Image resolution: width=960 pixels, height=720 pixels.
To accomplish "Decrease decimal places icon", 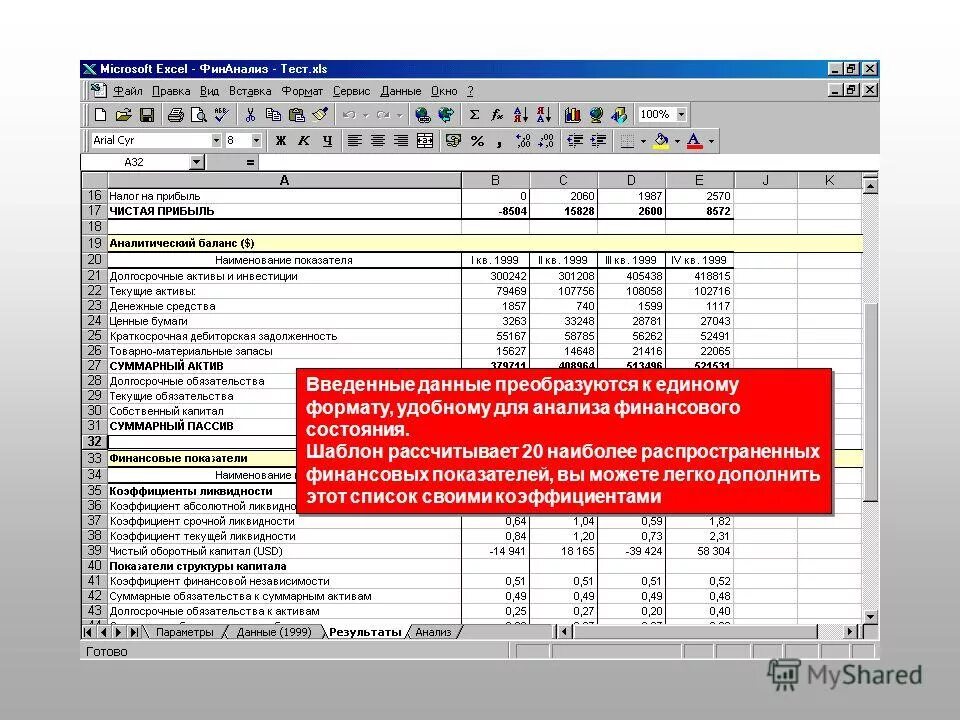I will click(546, 141).
